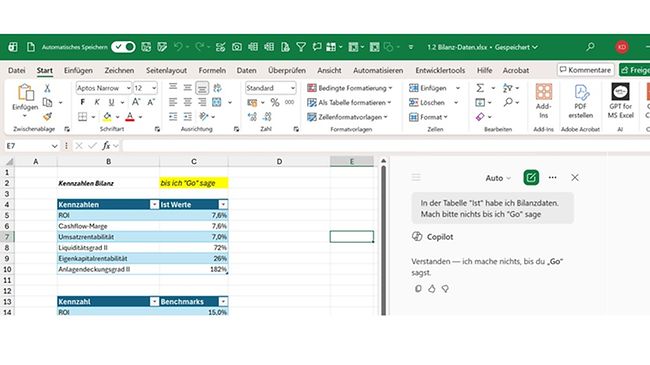650x365 pixels.
Task: Toggle underline formatting (U)
Action: 111,102
